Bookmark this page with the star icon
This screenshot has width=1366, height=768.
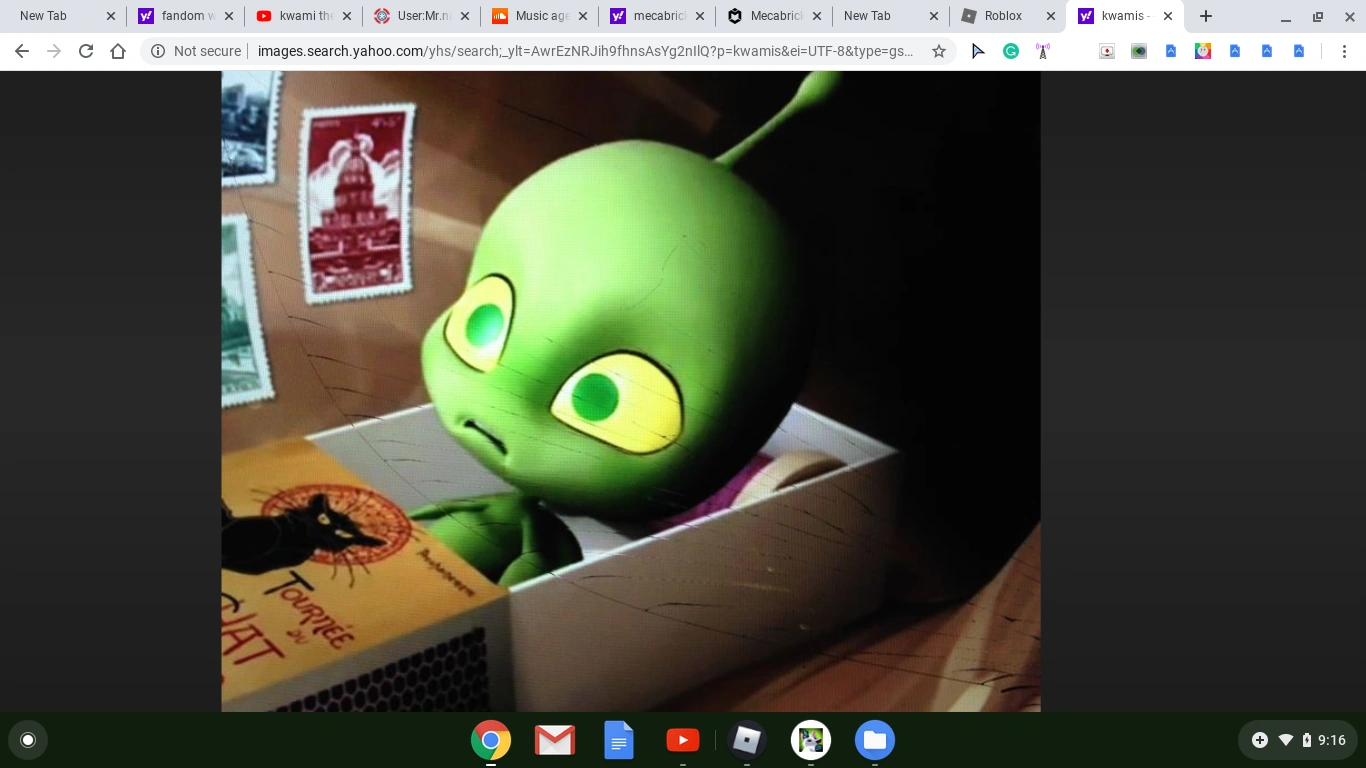click(x=938, y=51)
